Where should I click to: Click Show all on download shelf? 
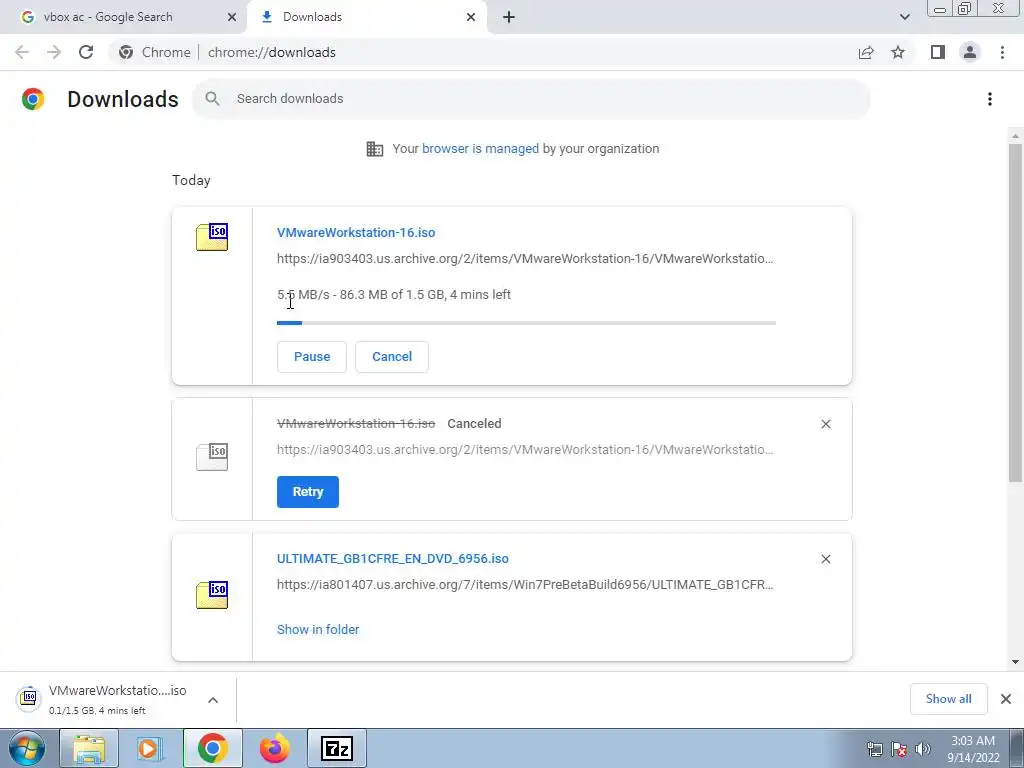point(948,699)
